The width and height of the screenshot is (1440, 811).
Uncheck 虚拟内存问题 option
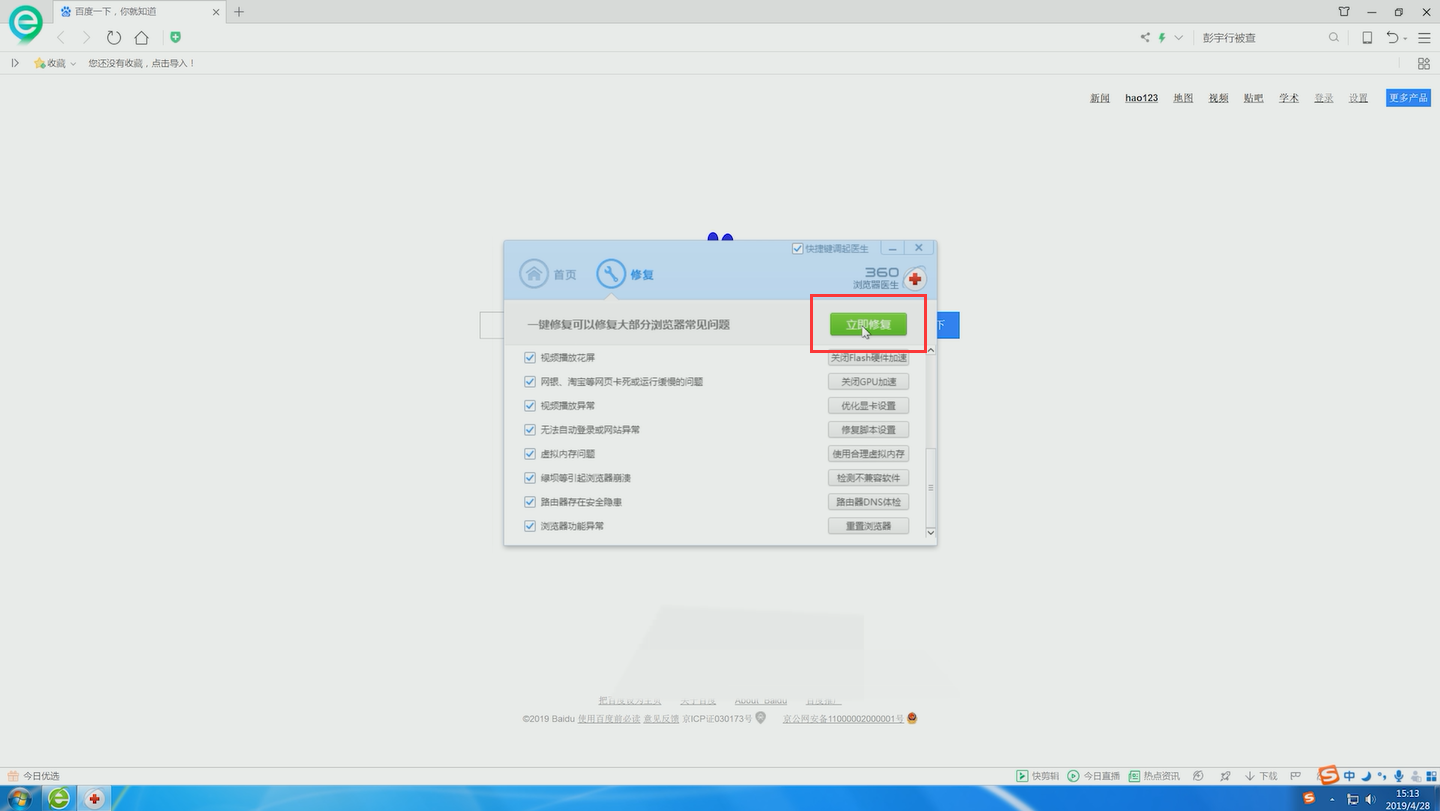pos(530,454)
